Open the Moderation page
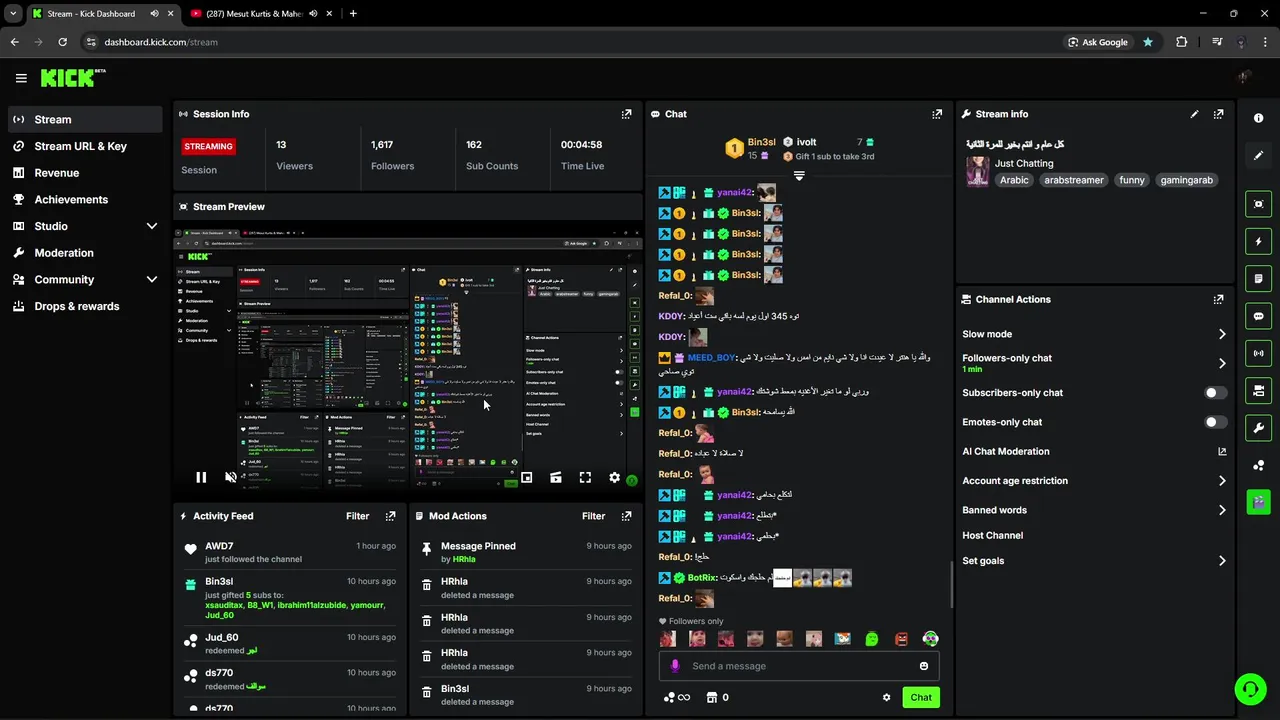The width and height of the screenshot is (1280, 720). tap(84, 253)
